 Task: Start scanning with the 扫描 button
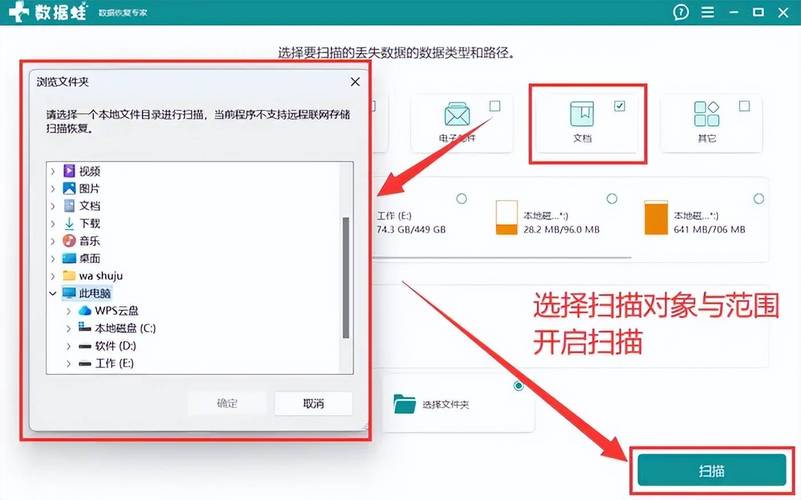(x=711, y=470)
